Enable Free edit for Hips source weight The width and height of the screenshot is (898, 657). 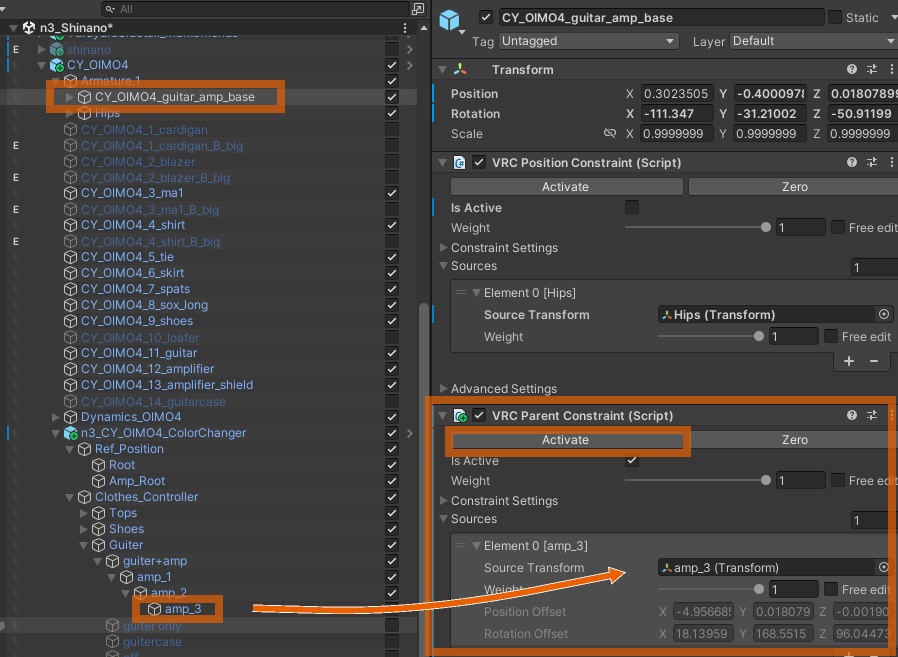[x=830, y=336]
